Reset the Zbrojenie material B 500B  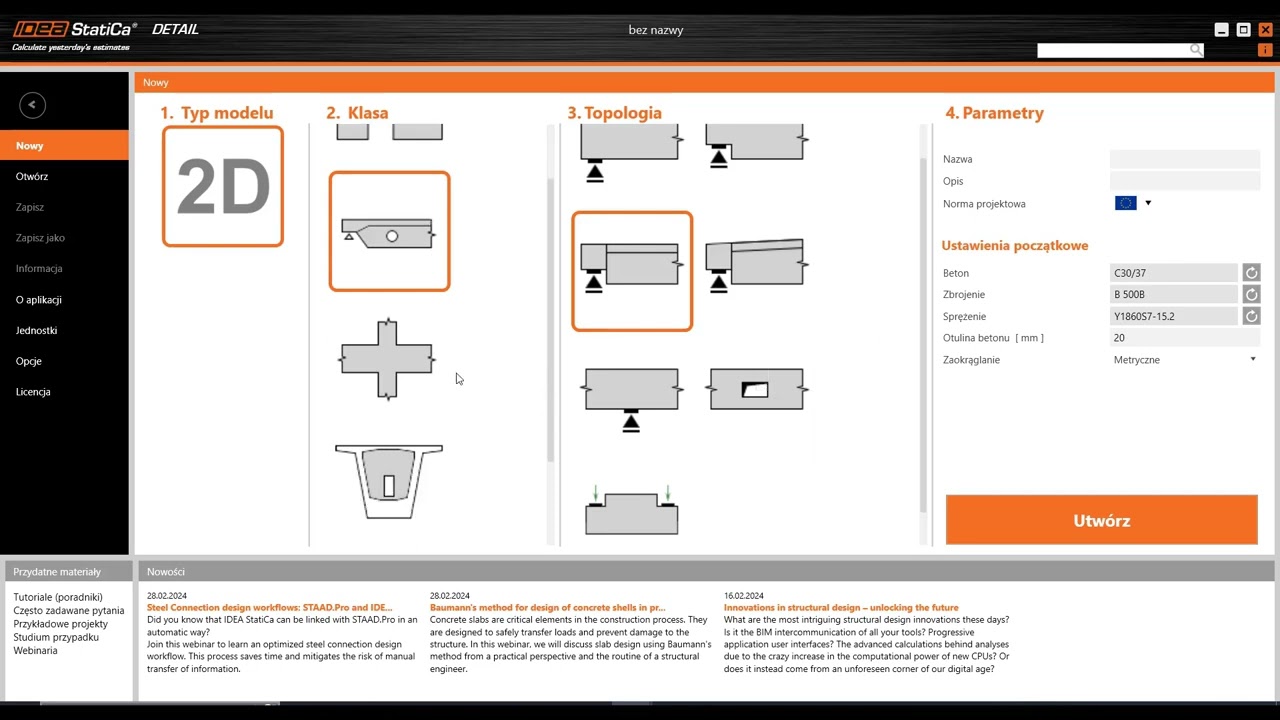[x=1251, y=295]
